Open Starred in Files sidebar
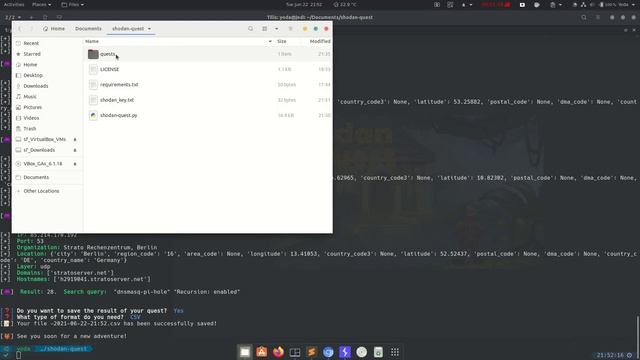The height and width of the screenshot is (360, 640). [47, 54]
